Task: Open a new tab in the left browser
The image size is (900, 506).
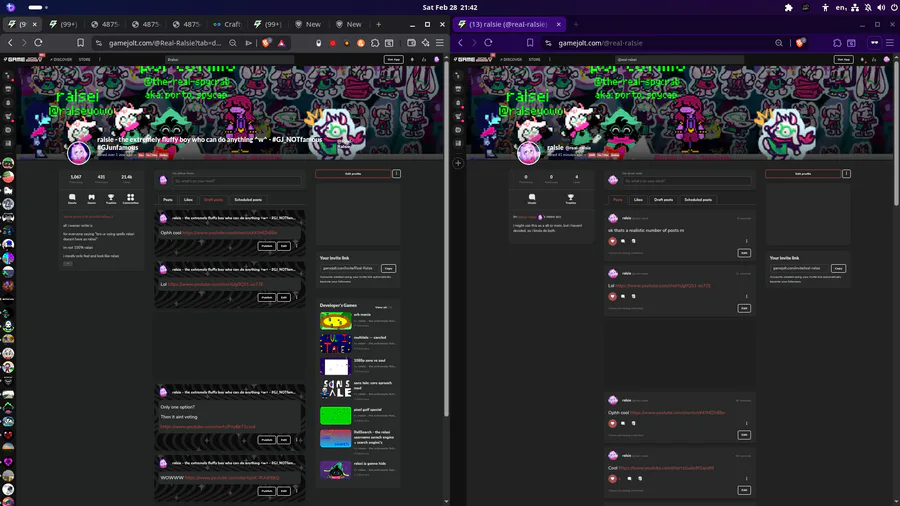Action: pyautogui.click(x=378, y=24)
